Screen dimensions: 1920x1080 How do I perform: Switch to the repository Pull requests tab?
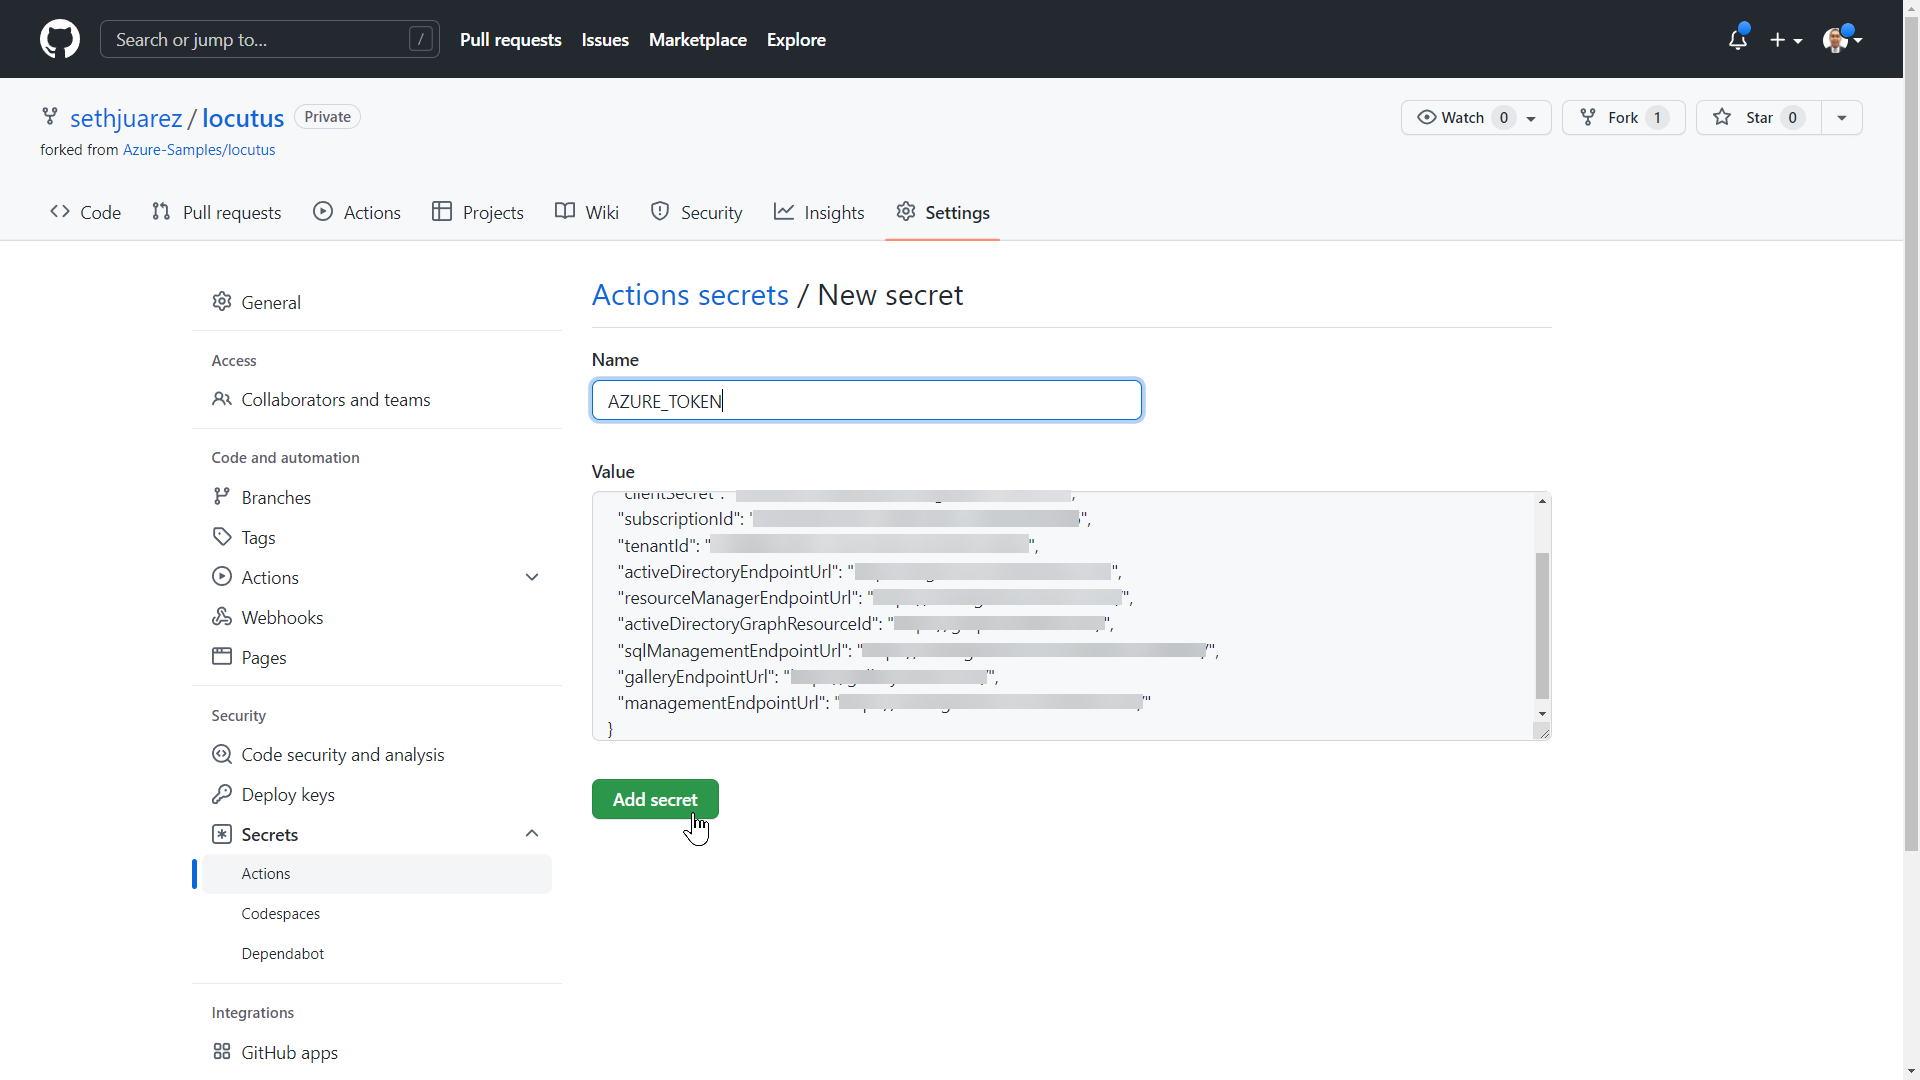(216, 212)
